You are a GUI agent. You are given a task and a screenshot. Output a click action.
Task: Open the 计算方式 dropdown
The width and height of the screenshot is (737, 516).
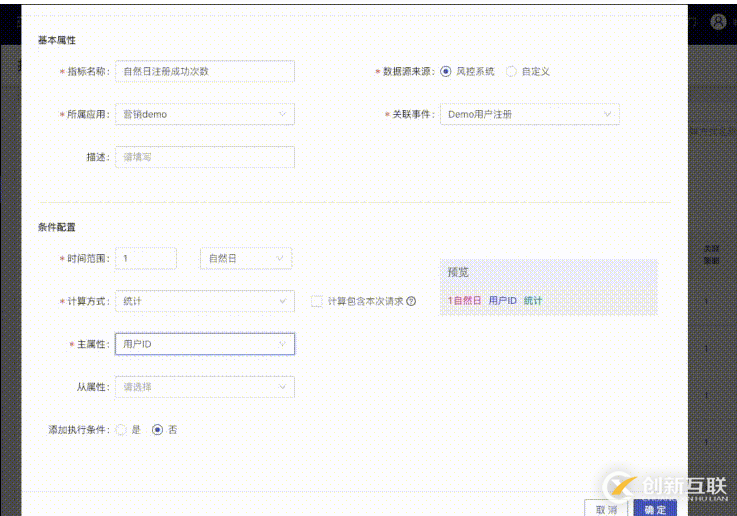coord(205,301)
